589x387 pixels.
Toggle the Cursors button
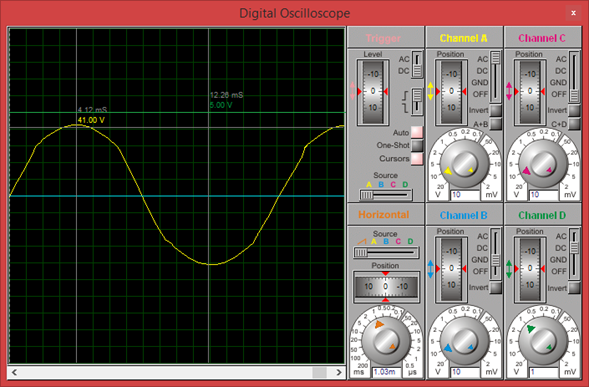pyautogui.click(x=417, y=159)
